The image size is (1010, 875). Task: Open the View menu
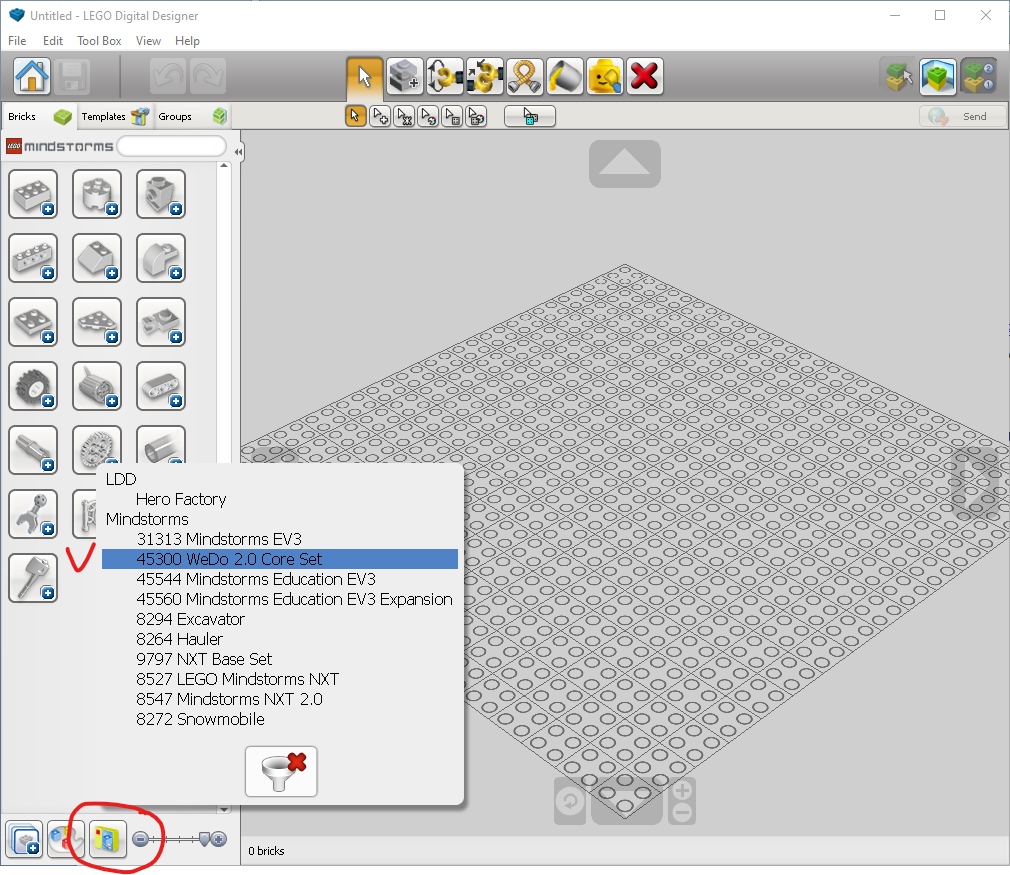(148, 41)
